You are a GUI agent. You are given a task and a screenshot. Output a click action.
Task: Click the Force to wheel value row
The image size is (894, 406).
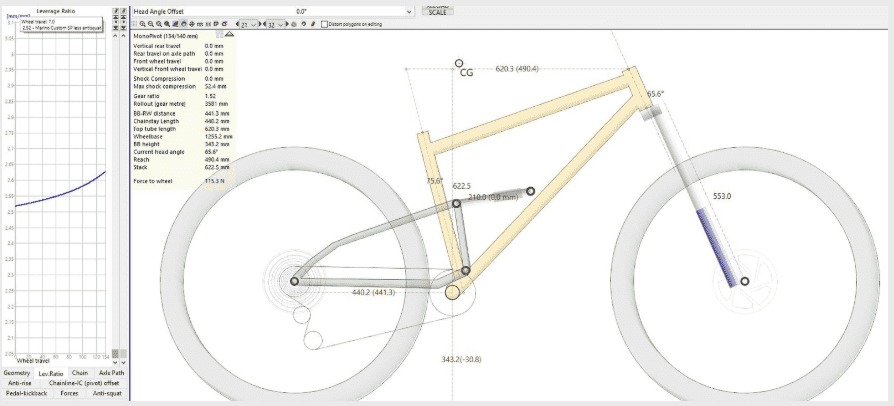pos(182,181)
